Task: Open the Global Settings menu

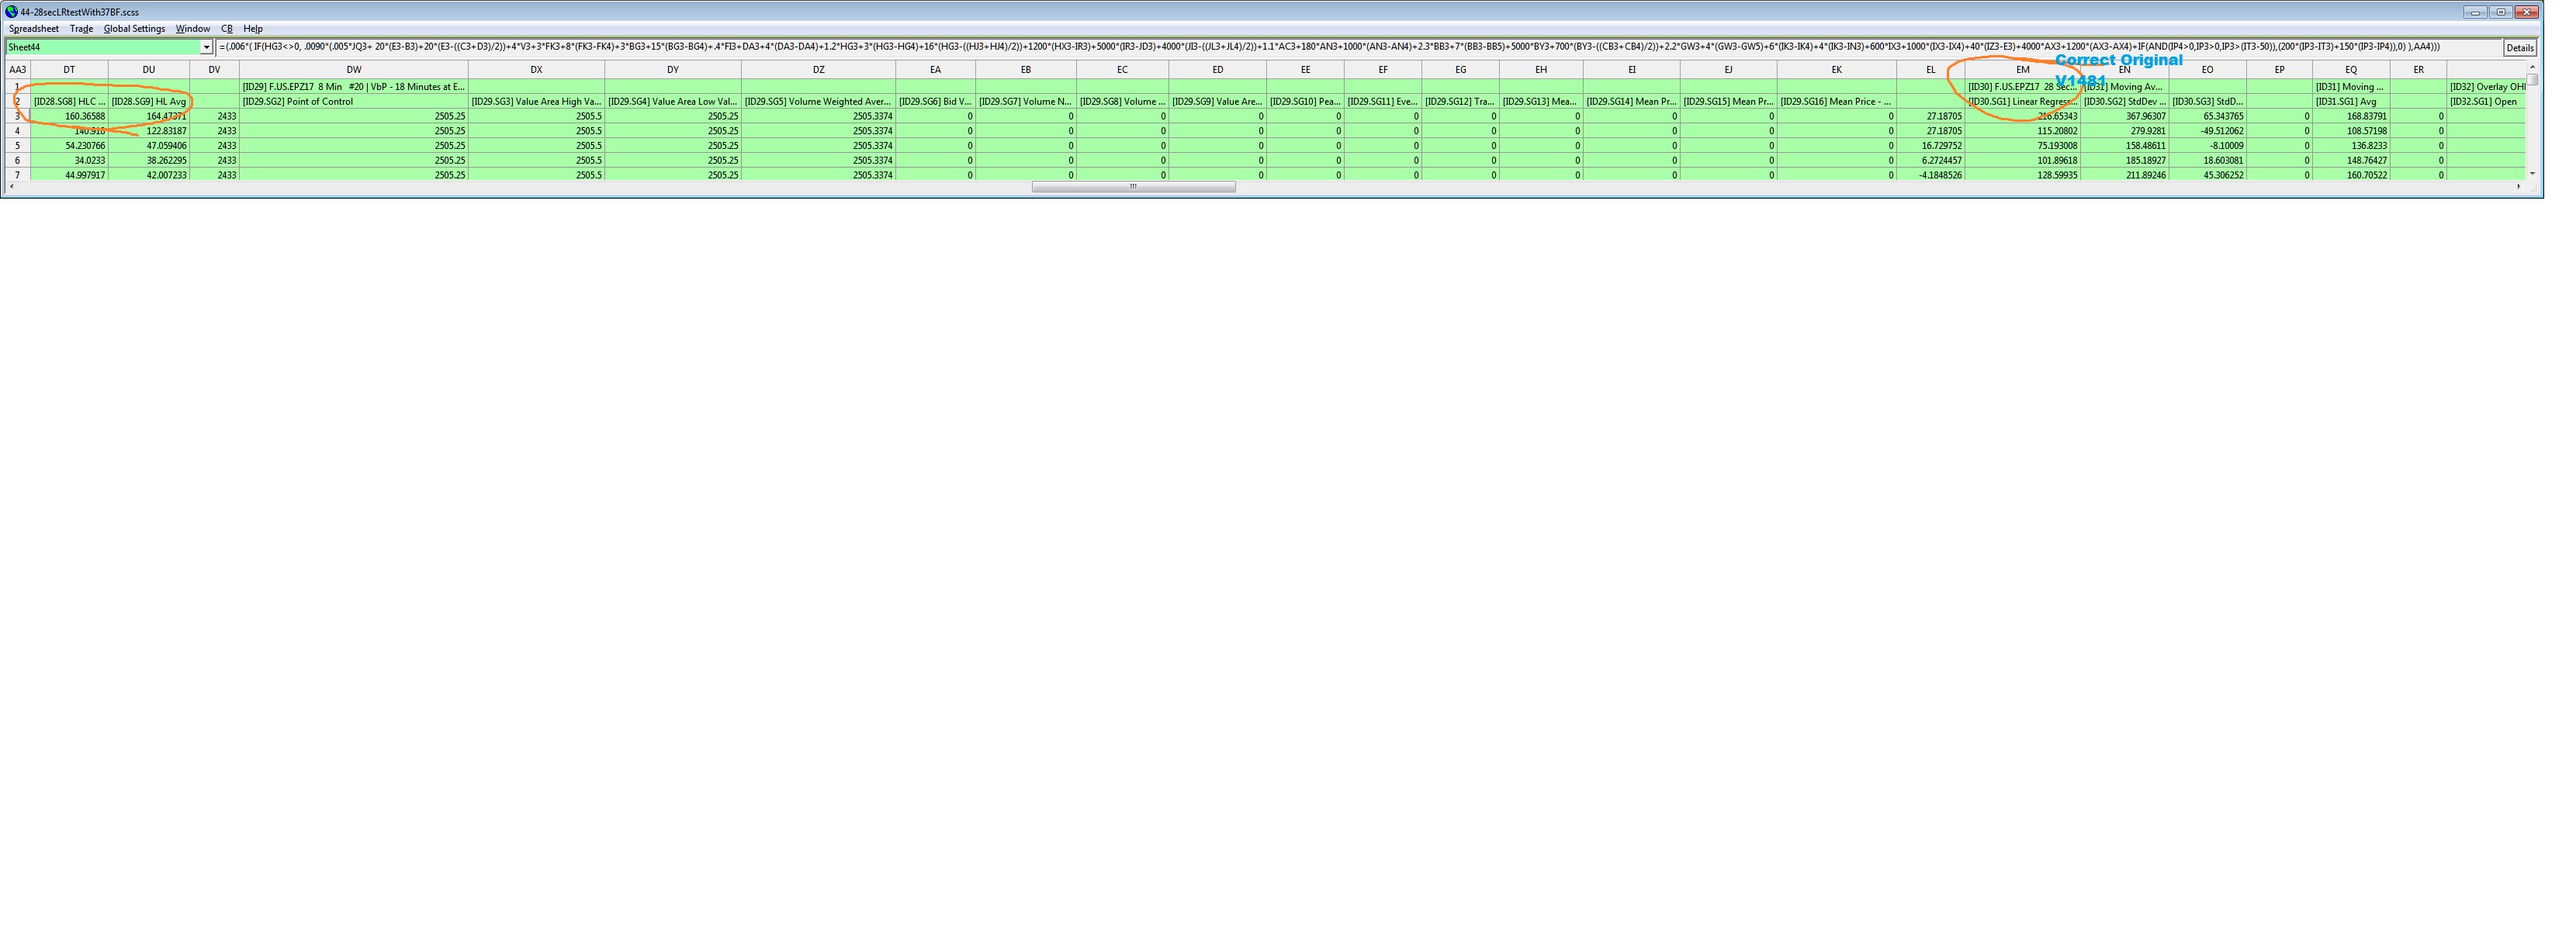Action: click(x=134, y=29)
